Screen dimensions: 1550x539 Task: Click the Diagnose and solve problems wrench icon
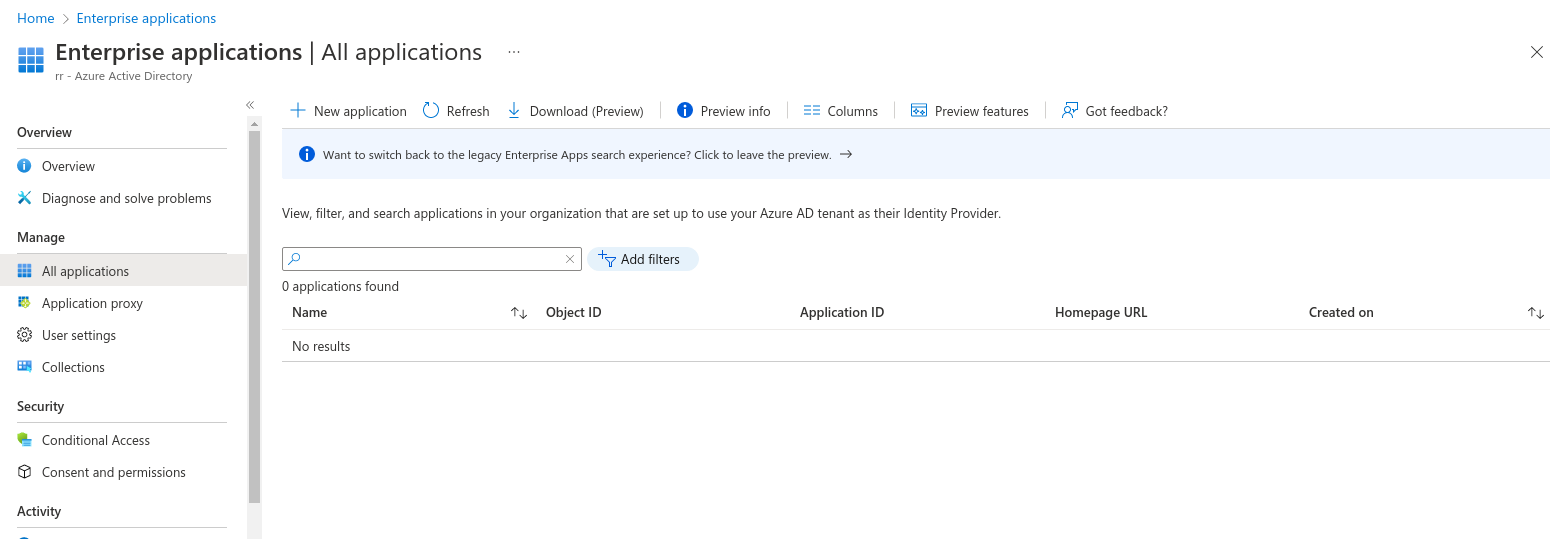coord(25,198)
